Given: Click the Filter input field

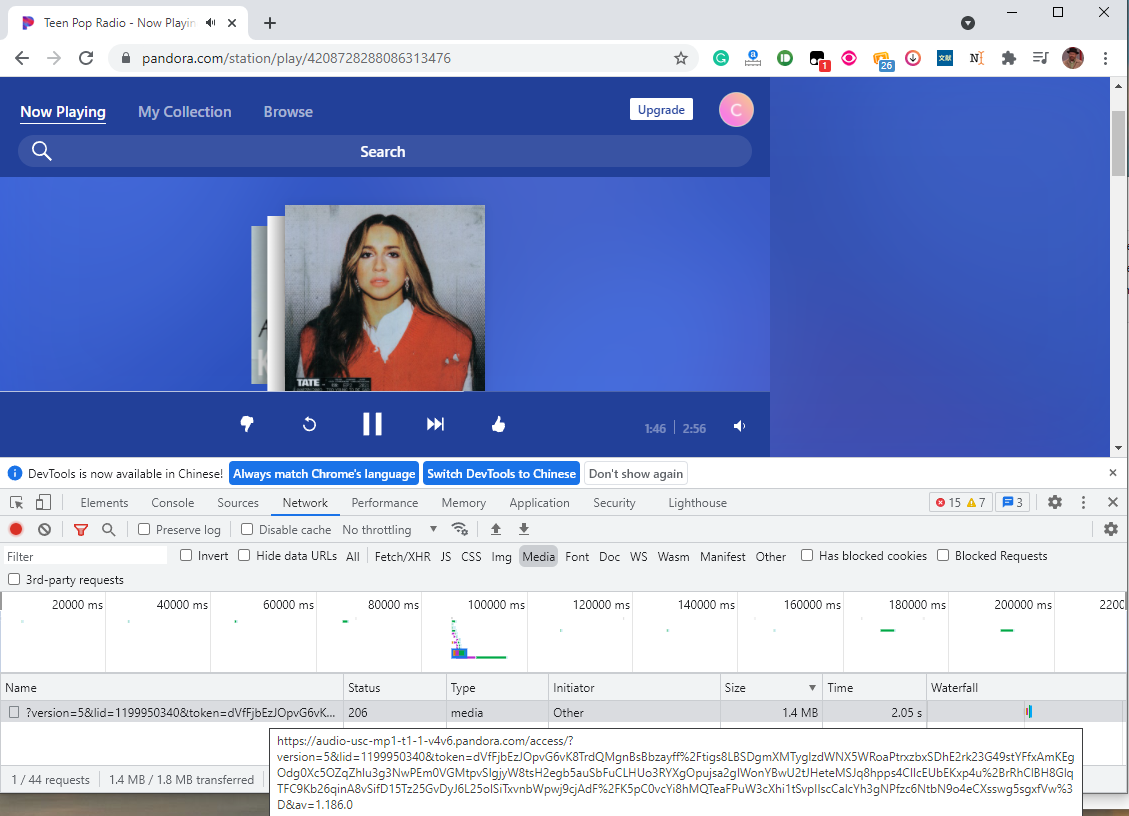Looking at the screenshot, I should (85, 556).
